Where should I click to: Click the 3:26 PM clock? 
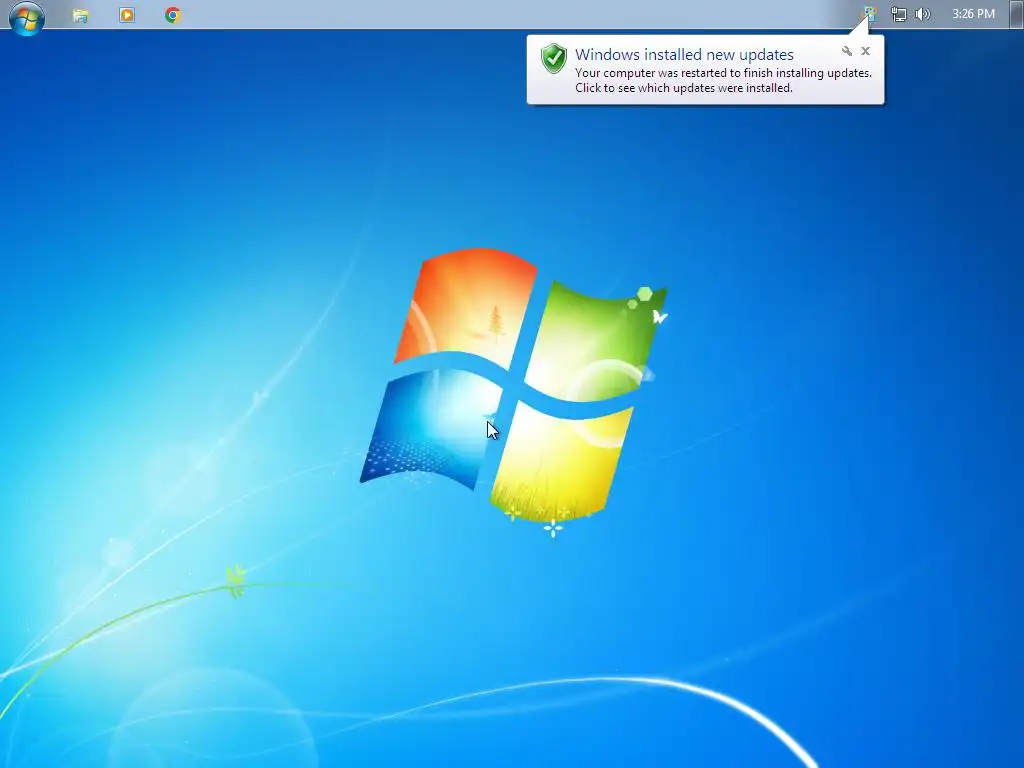[x=973, y=14]
